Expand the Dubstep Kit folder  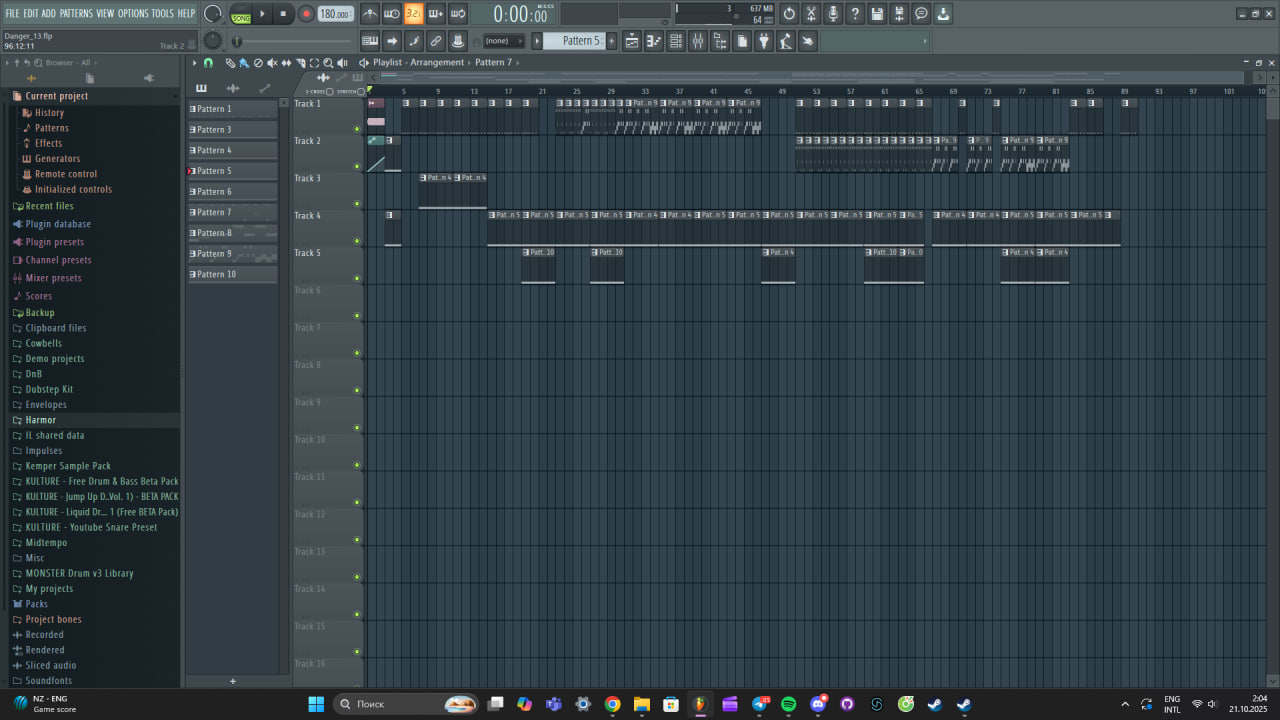coord(42,389)
